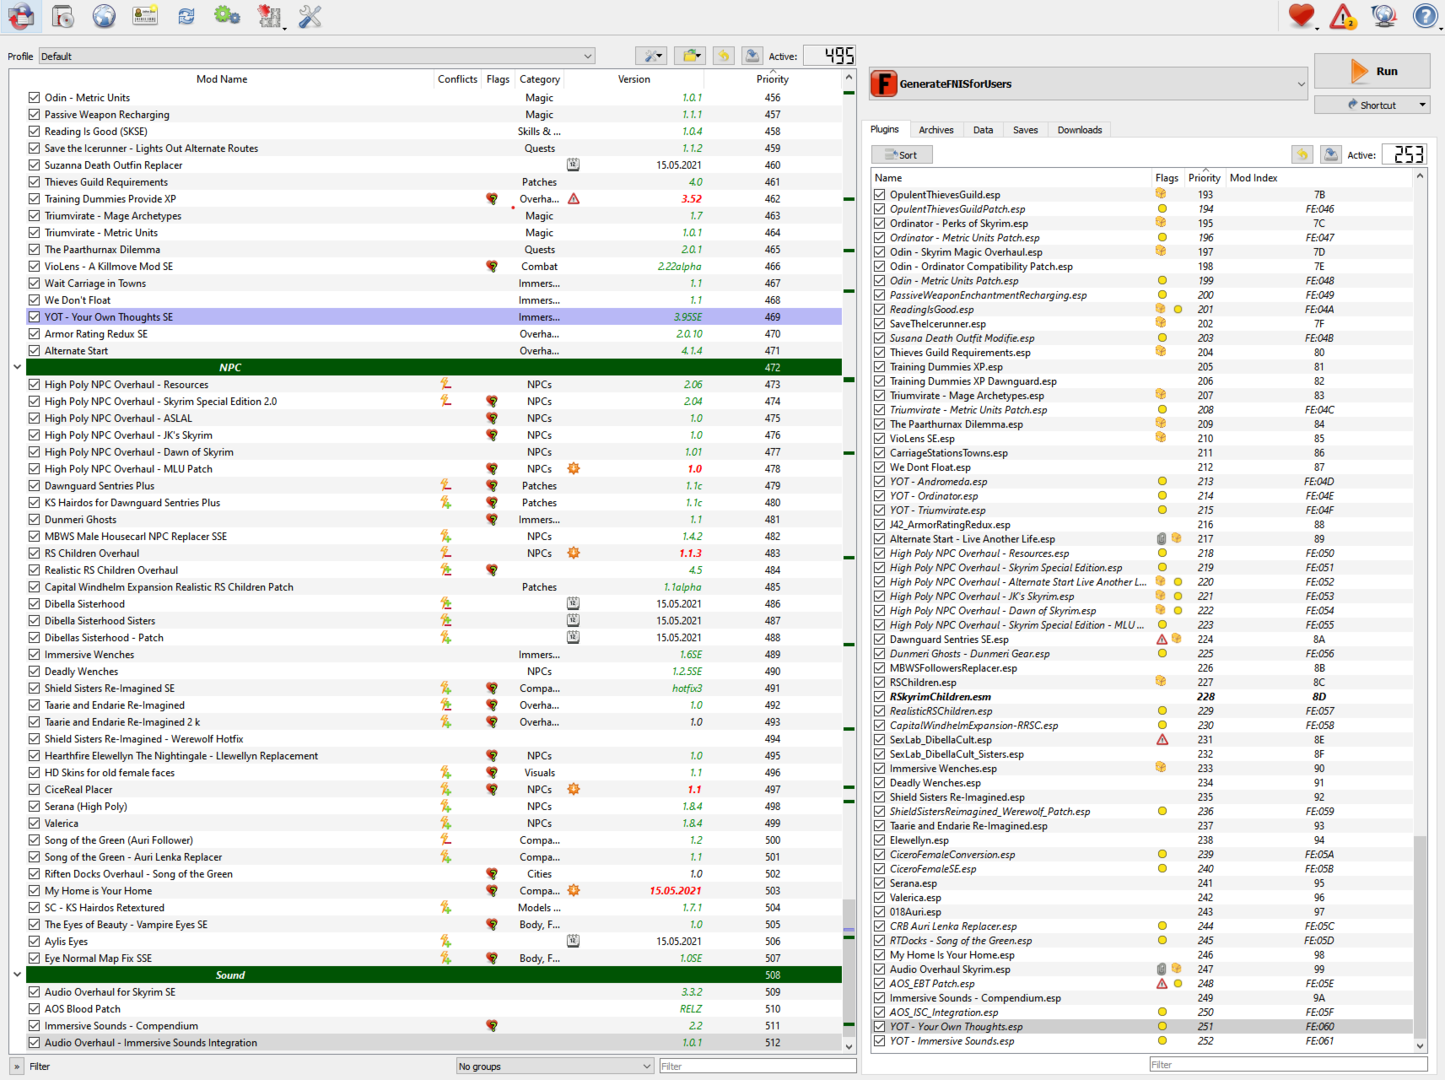Collapse the NPC separator
The height and width of the screenshot is (1080, 1445).
(x=17, y=367)
